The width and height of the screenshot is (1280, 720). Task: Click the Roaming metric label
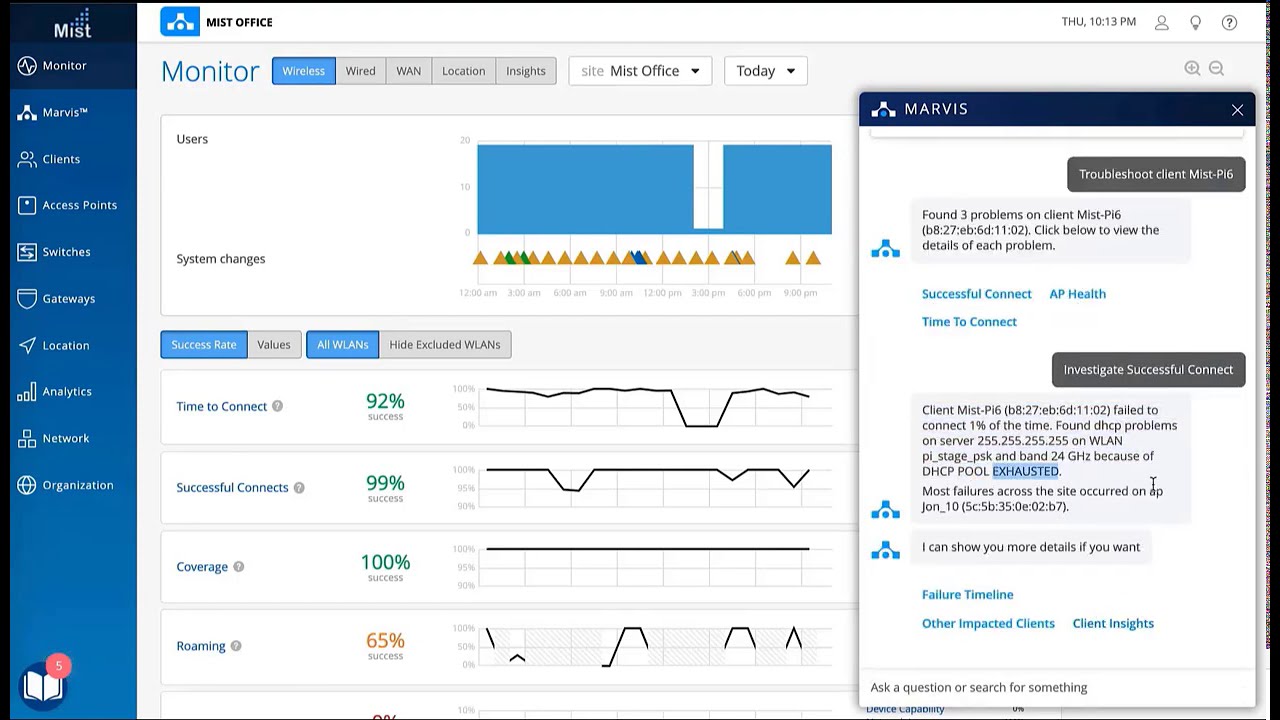(x=201, y=645)
